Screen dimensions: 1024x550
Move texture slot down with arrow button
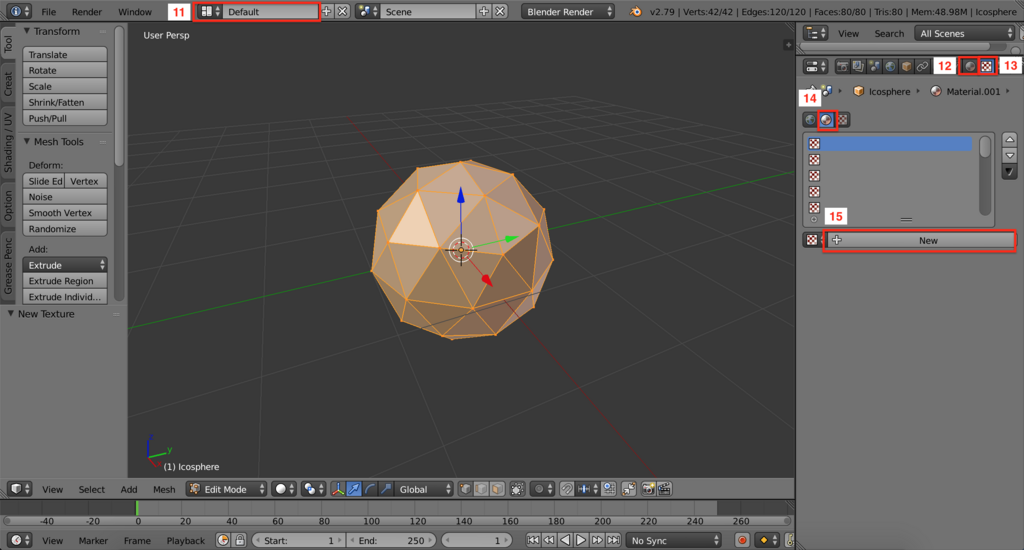[1010, 155]
